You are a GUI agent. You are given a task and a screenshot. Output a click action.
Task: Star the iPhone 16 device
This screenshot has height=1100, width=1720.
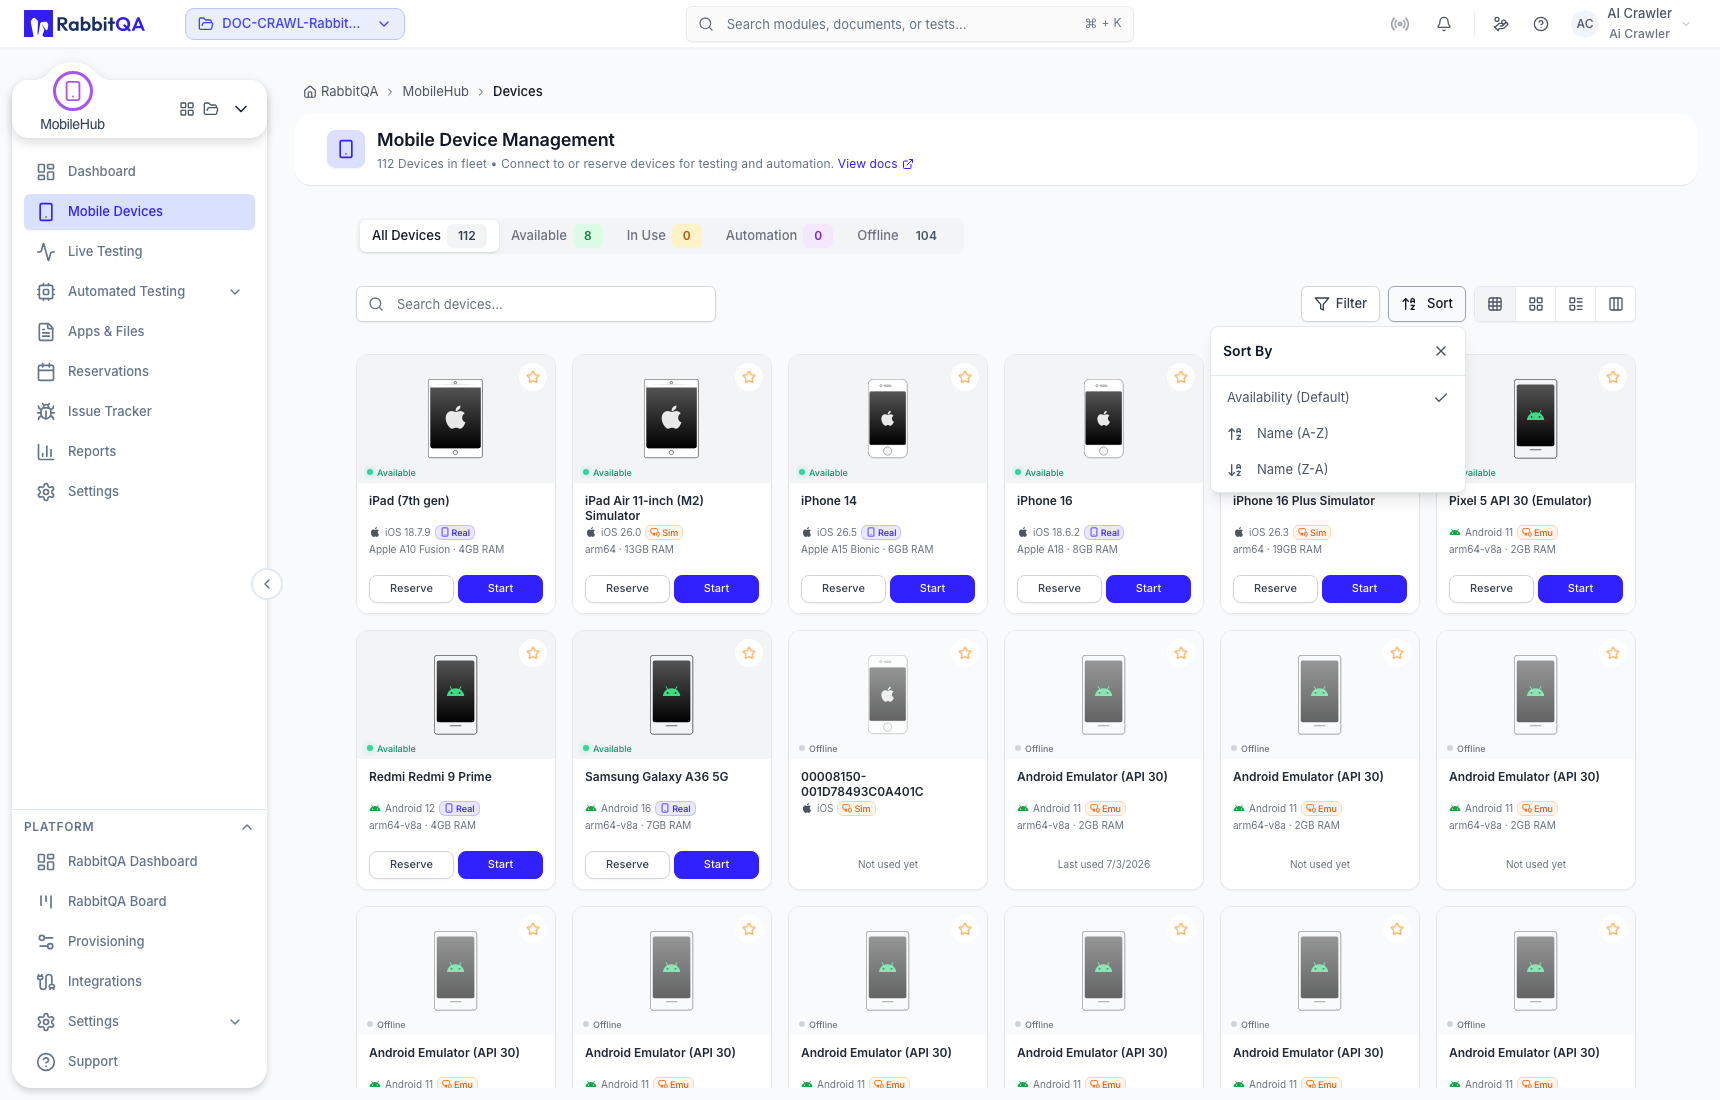(x=1181, y=377)
